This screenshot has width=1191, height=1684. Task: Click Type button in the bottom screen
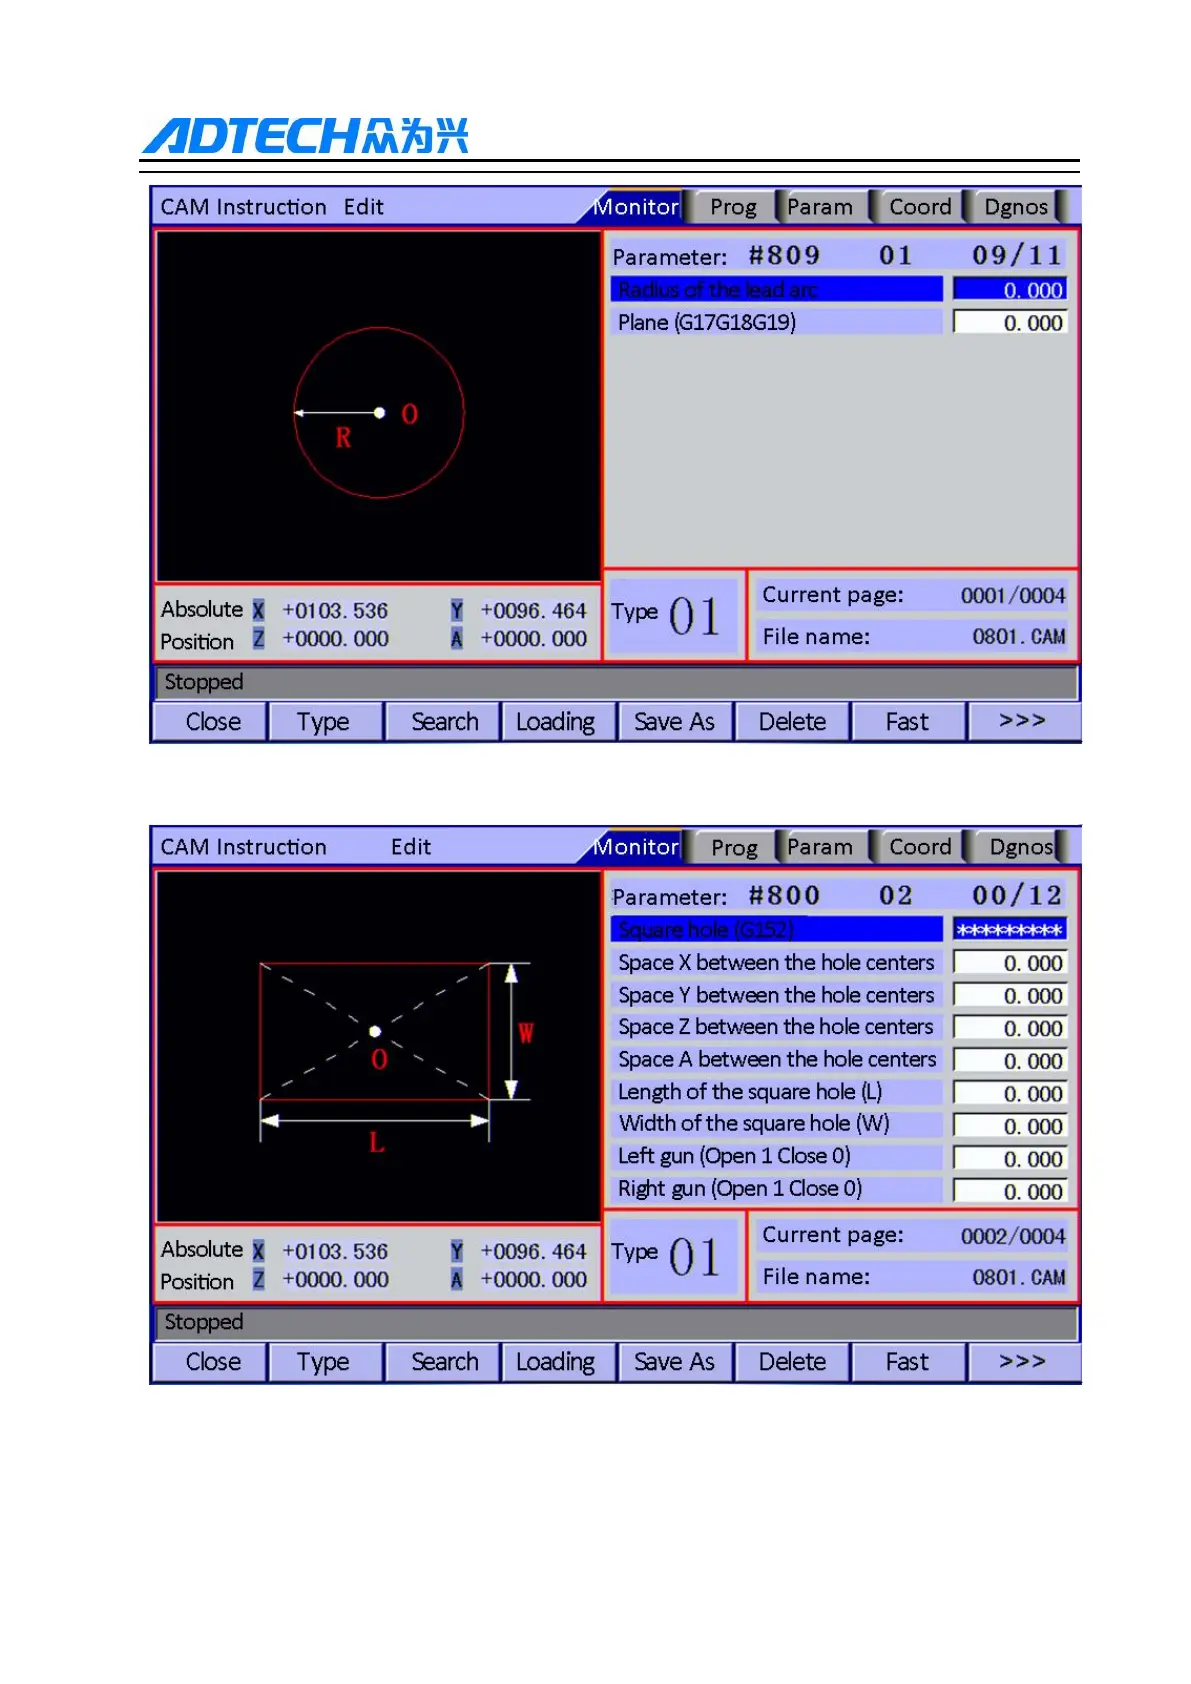[324, 1362]
